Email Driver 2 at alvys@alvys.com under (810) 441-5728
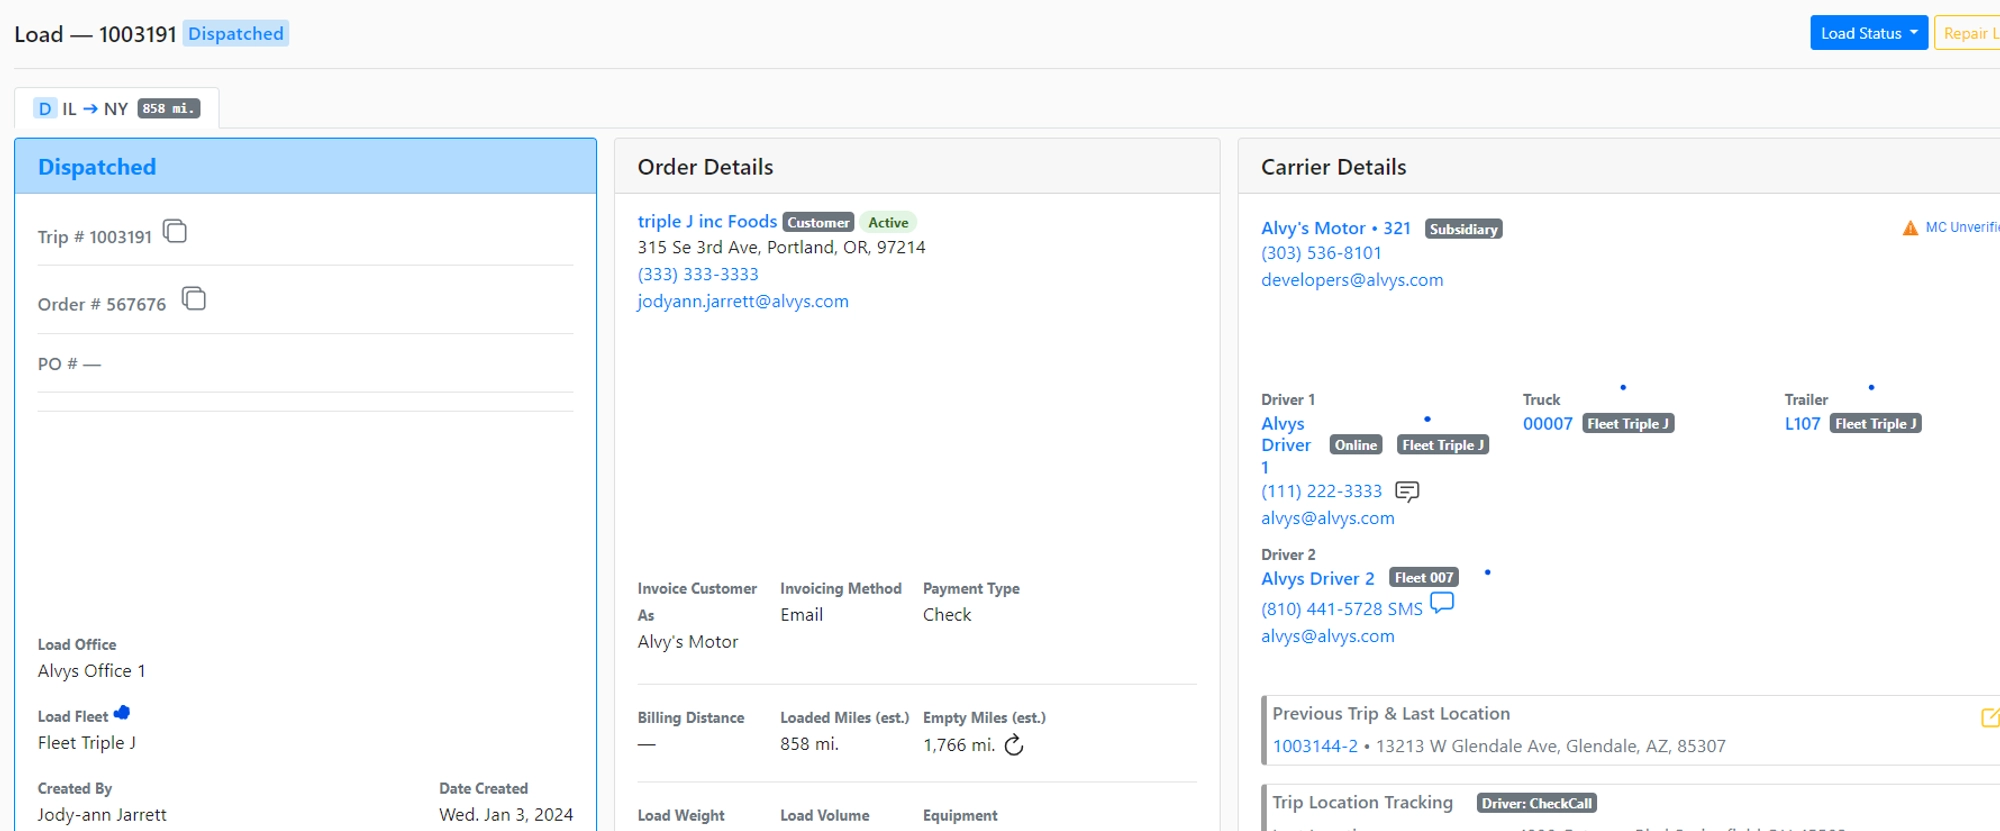Viewport: 2000px width, 831px height. [x=1327, y=636]
